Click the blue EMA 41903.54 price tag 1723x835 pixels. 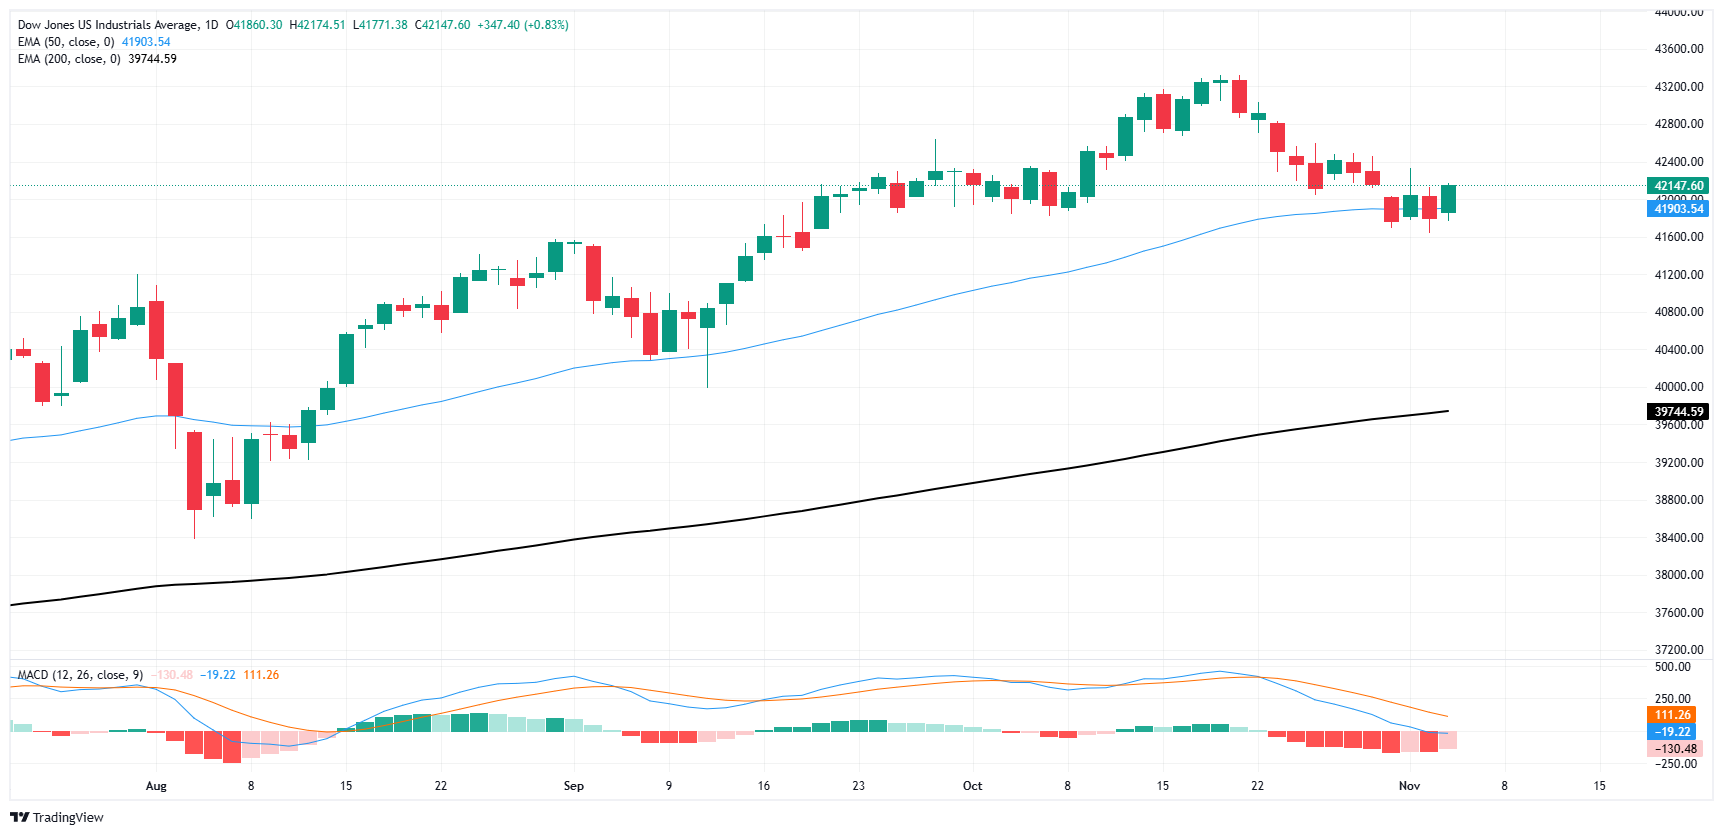pos(1678,208)
